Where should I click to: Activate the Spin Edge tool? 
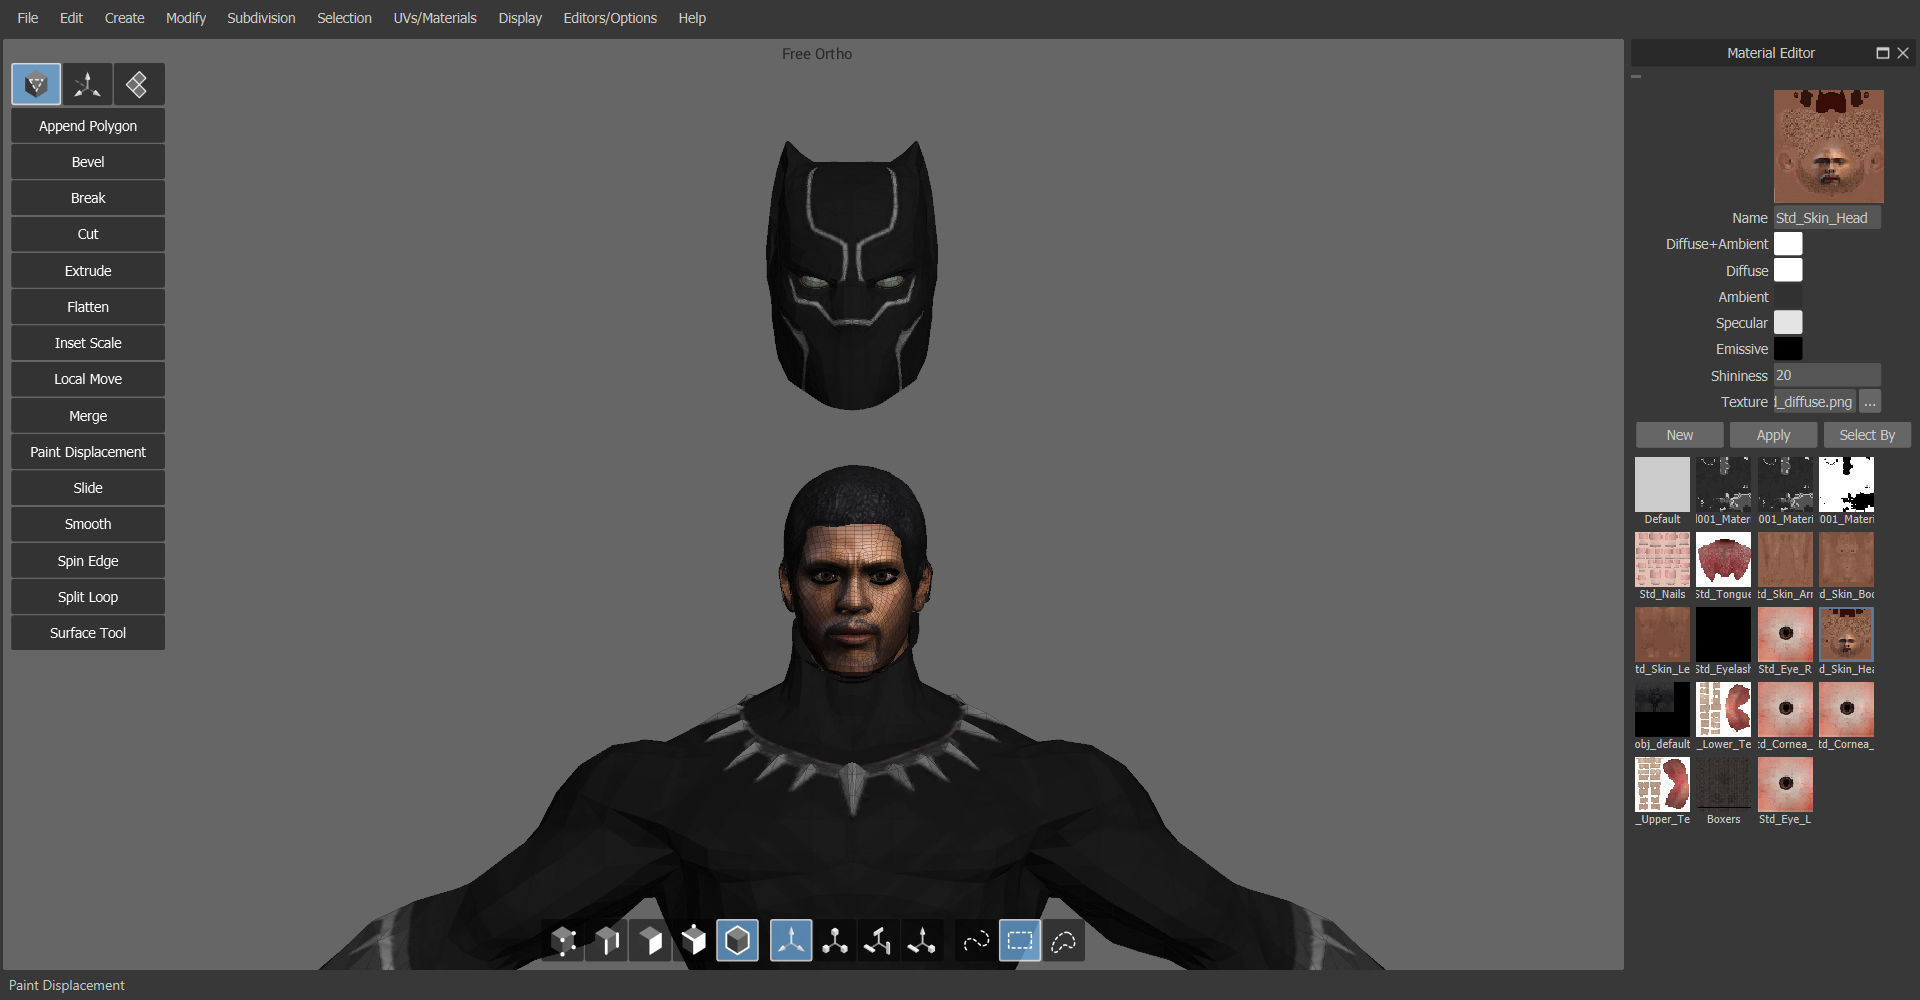point(88,561)
